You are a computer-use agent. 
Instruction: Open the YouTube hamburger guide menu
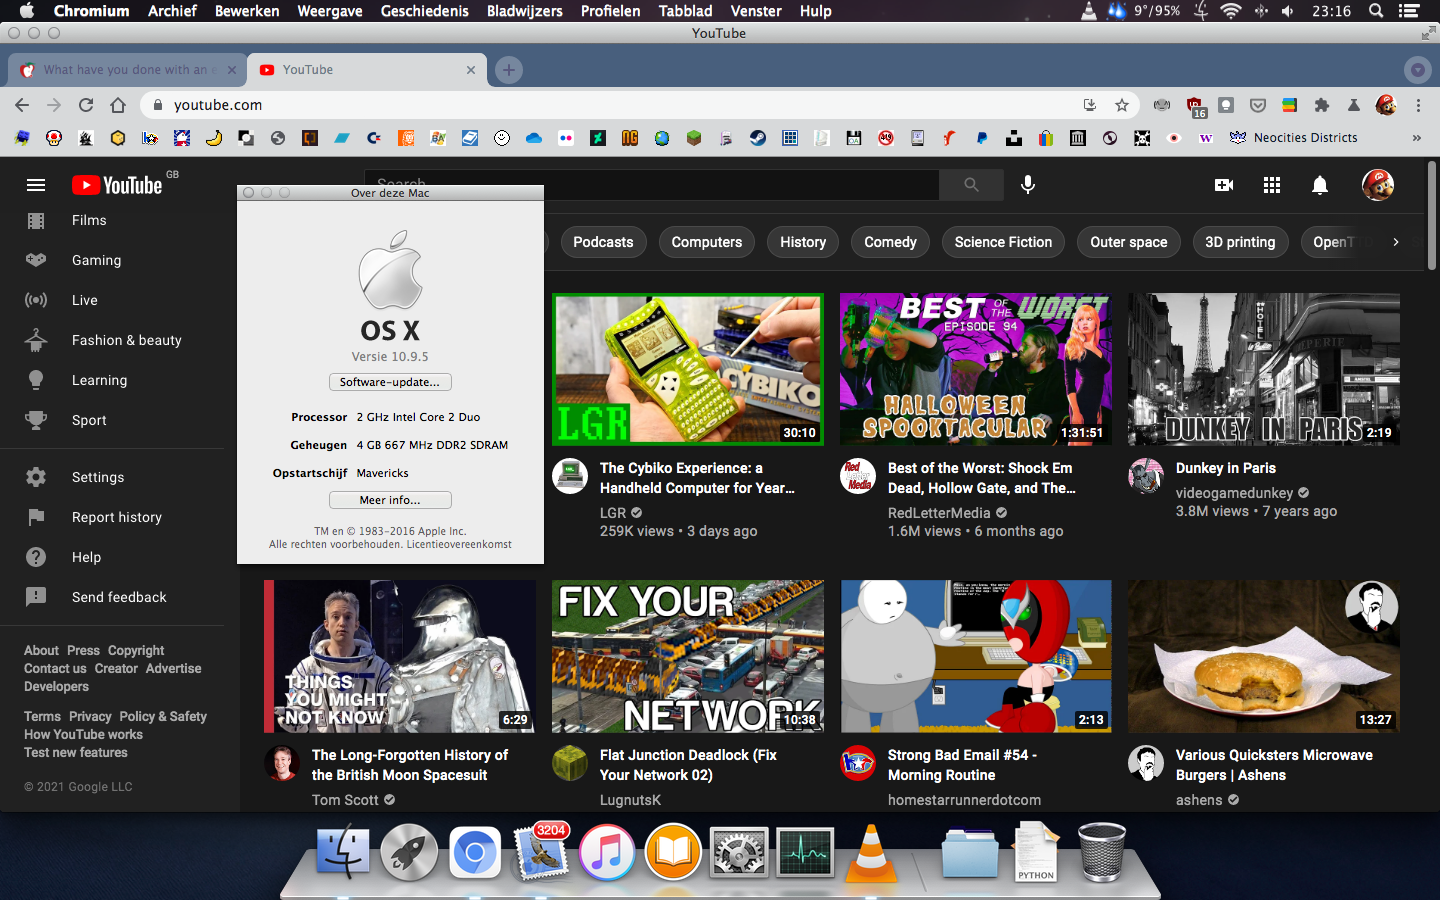click(36, 185)
